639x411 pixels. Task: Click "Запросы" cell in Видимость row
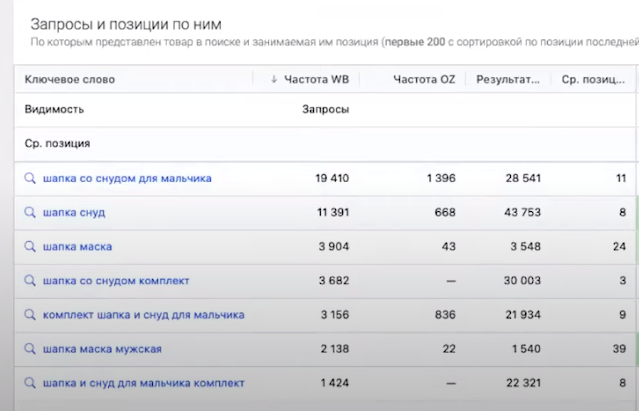[326, 109]
